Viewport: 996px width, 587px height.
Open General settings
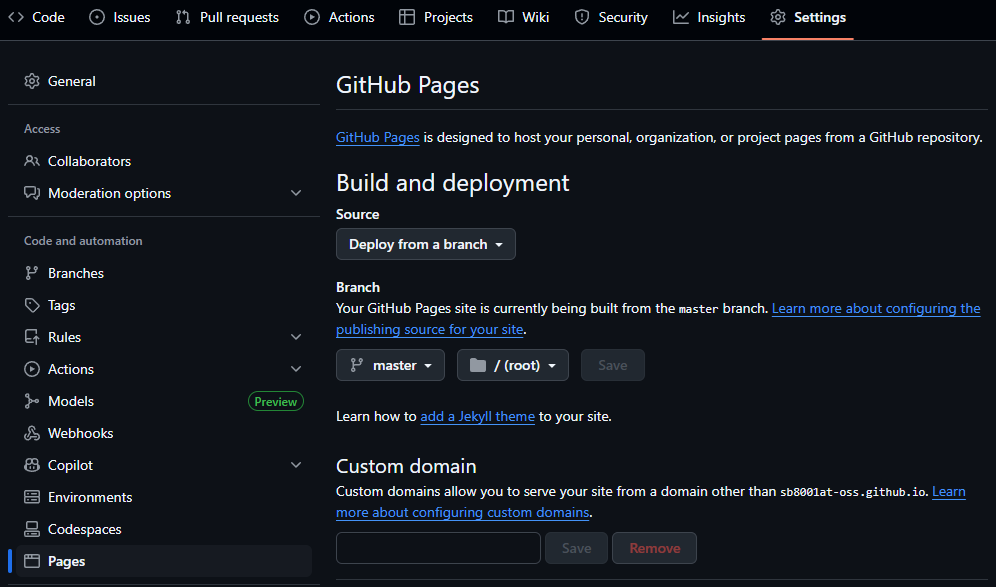(x=164, y=81)
